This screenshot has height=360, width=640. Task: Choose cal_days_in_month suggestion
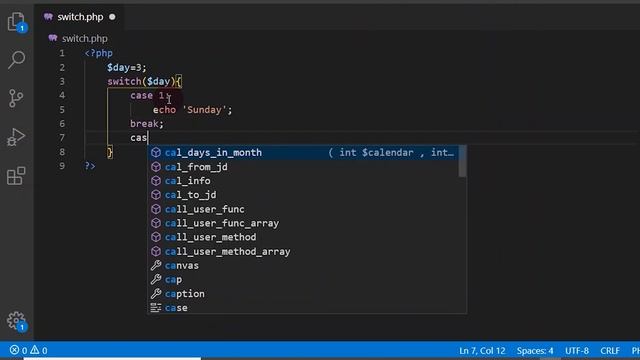302,153
